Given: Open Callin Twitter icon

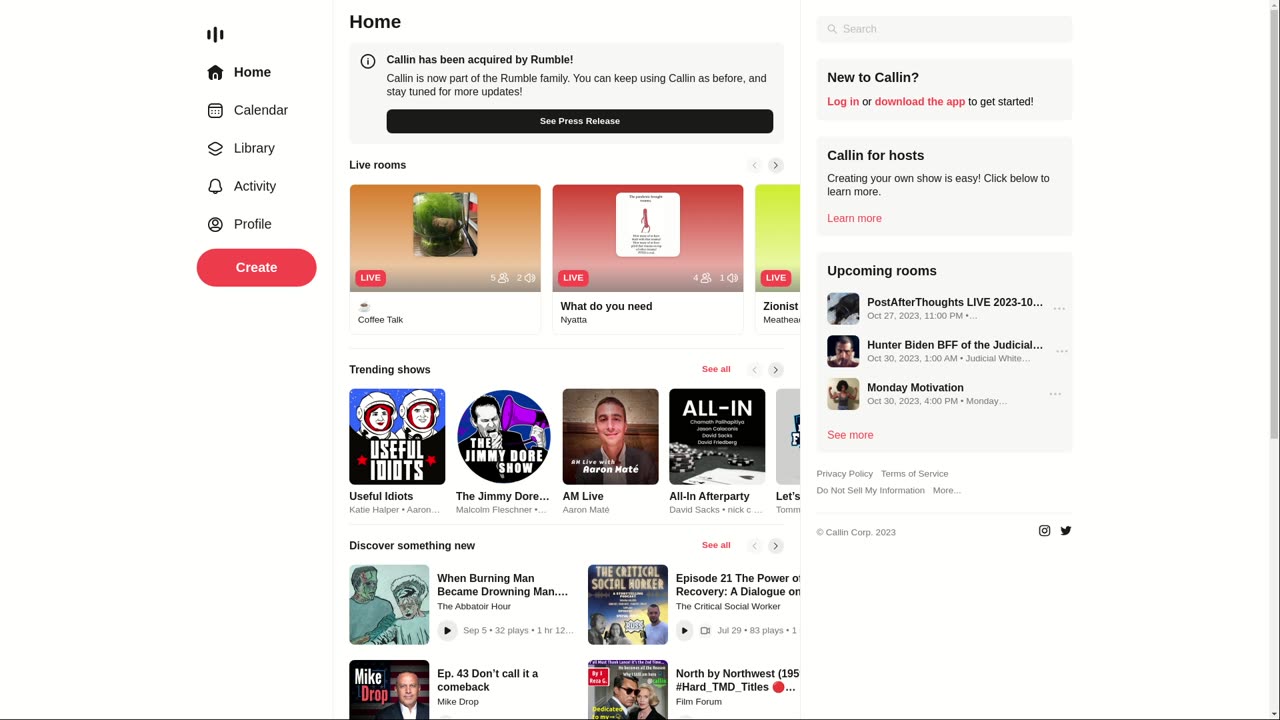Looking at the screenshot, I should click(x=1066, y=531).
